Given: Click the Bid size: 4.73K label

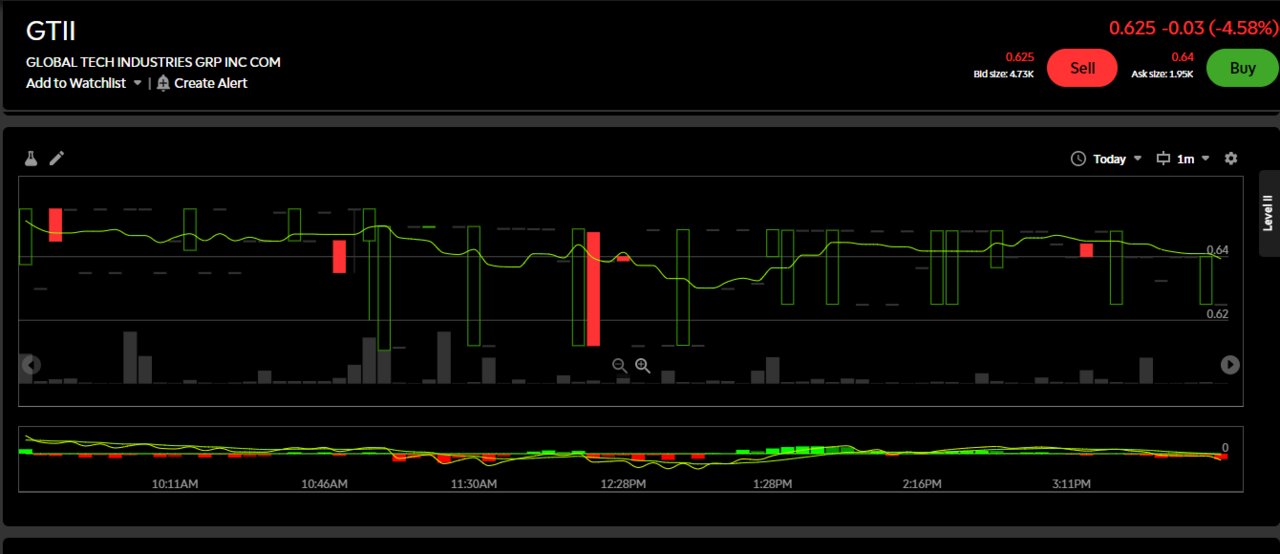Looking at the screenshot, I should (x=1004, y=73).
